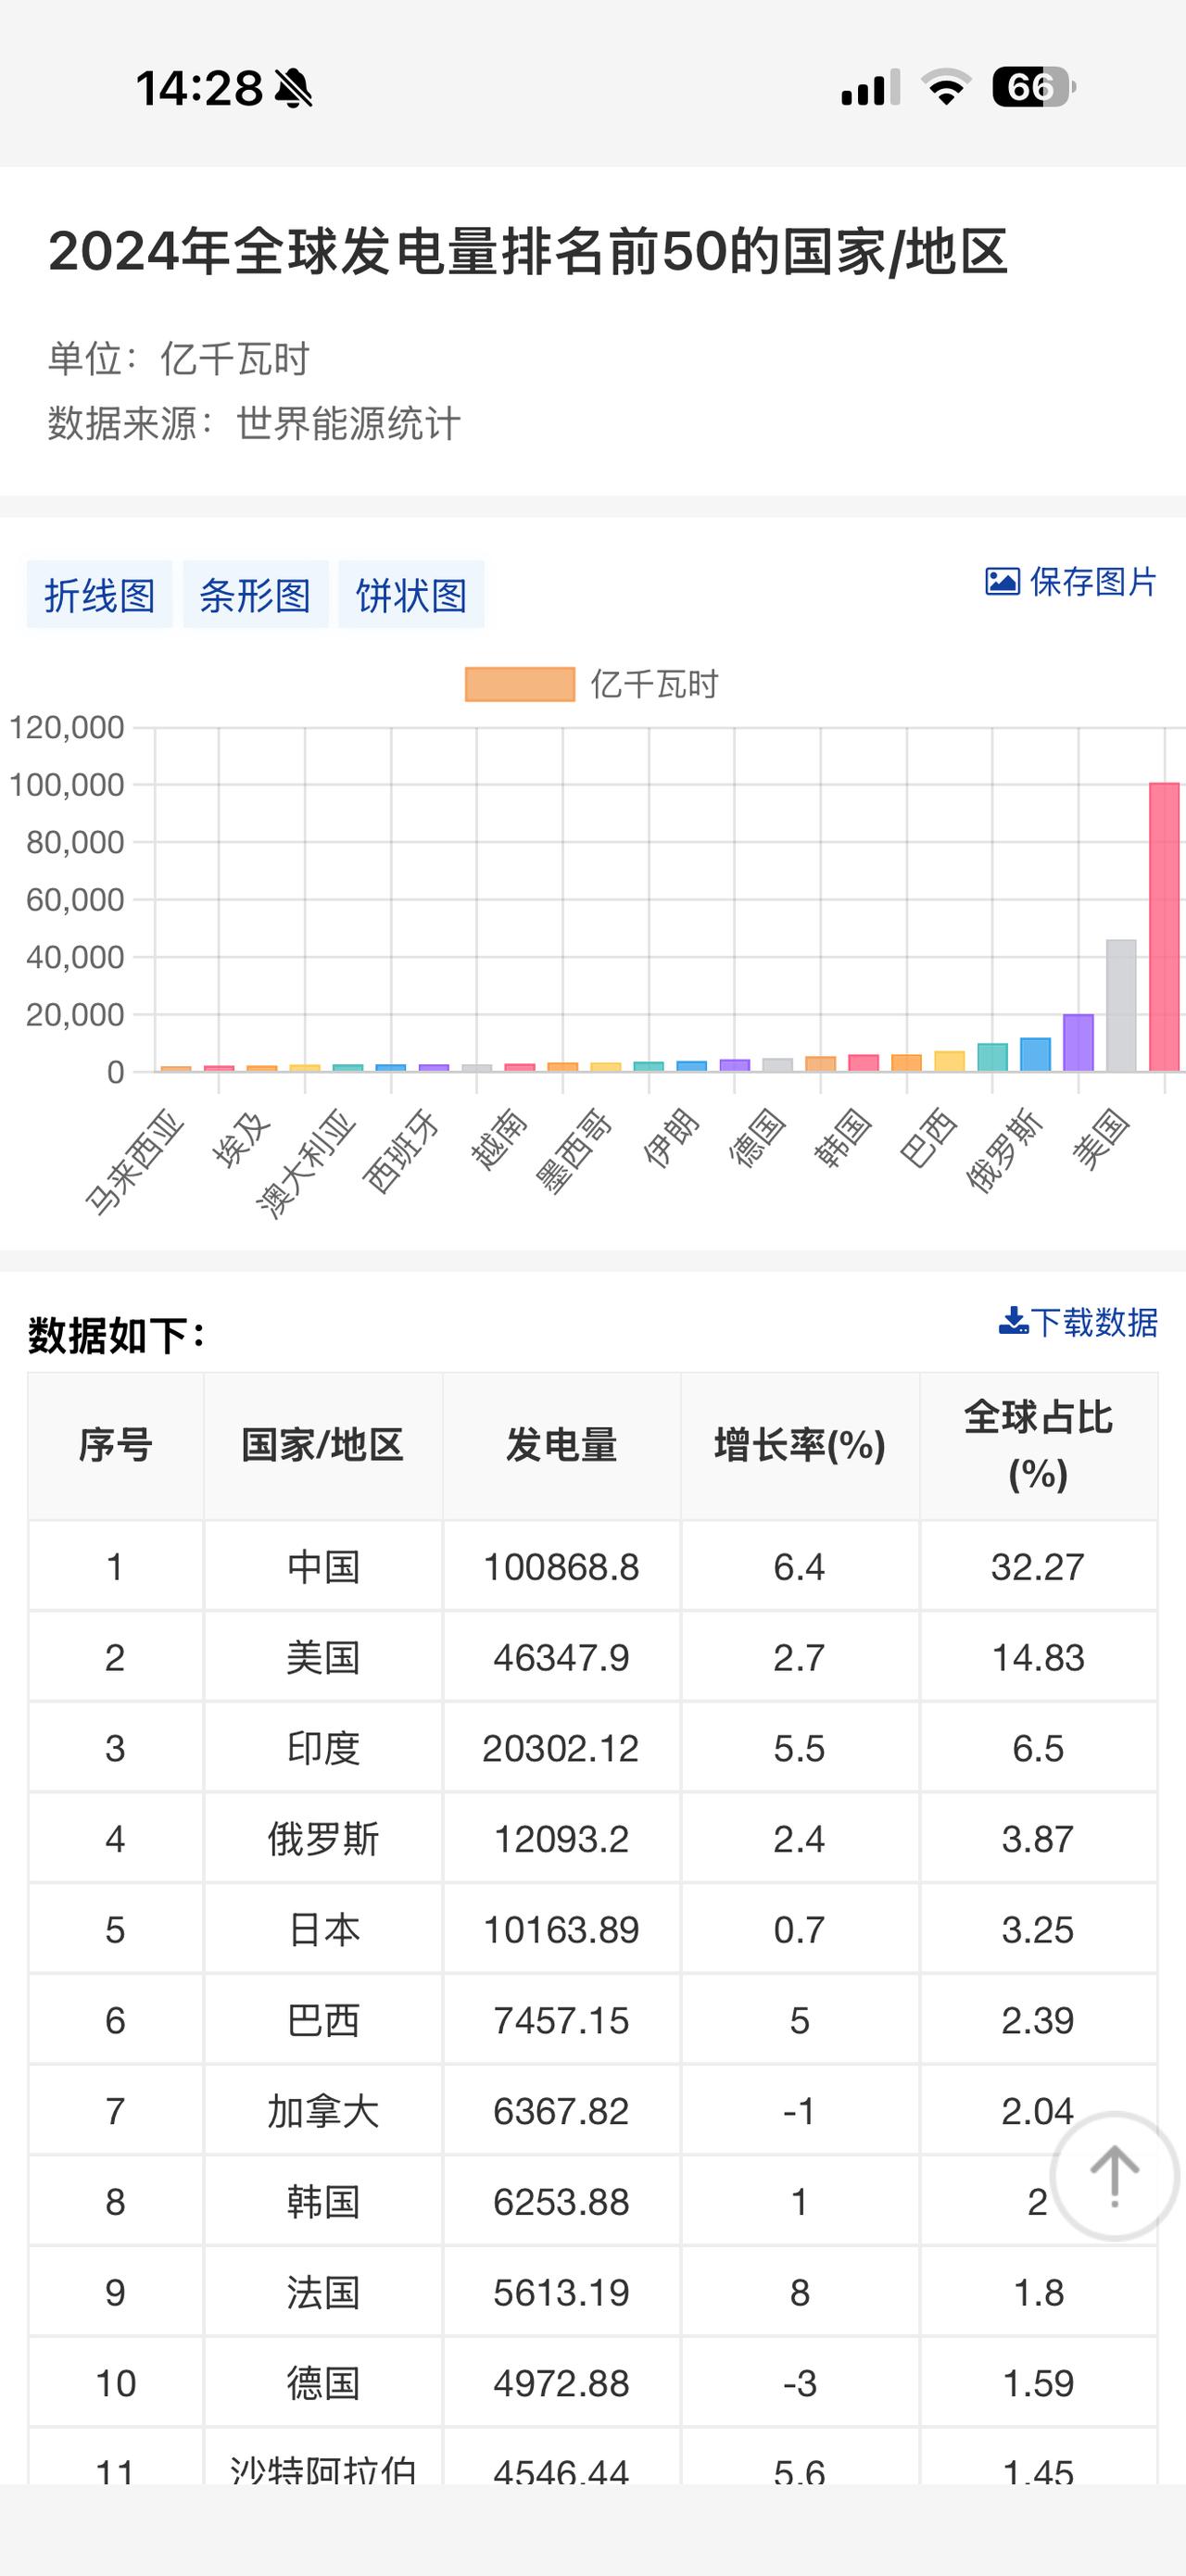This screenshot has width=1186, height=2576.
Task: Select the global share value 2.39
Action: pyautogui.click(x=1038, y=2021)
